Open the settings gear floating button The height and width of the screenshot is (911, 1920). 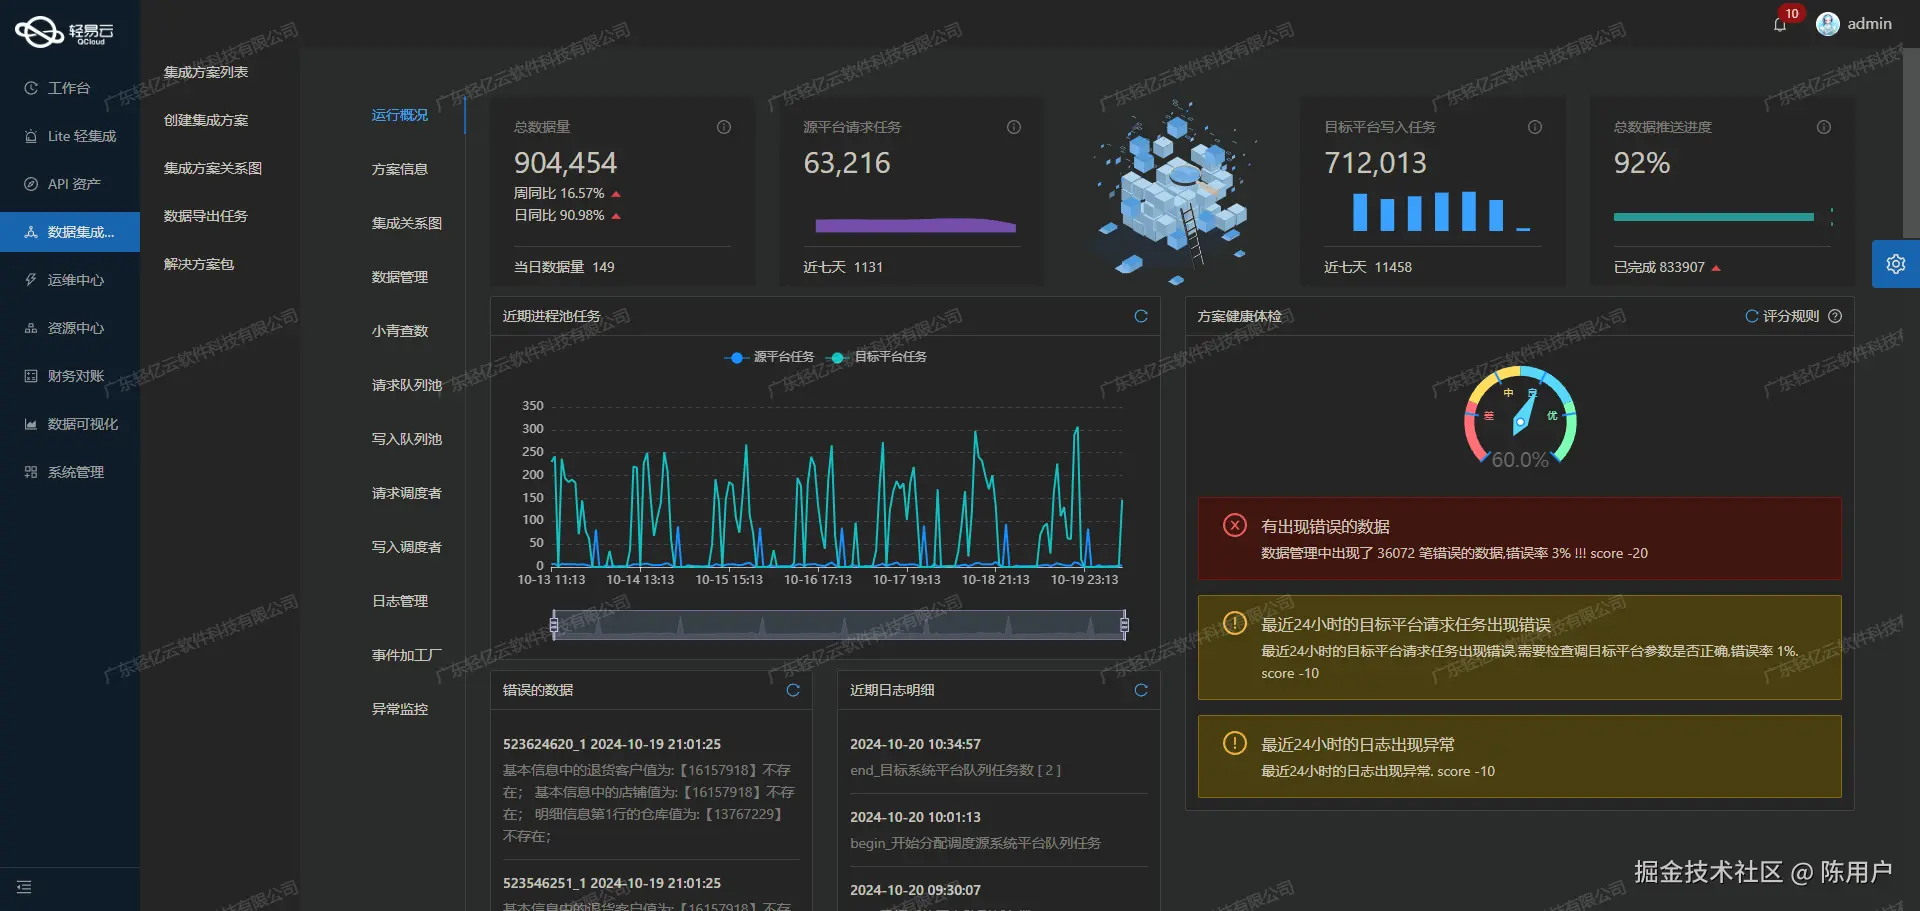click(x=1896, y=264)
